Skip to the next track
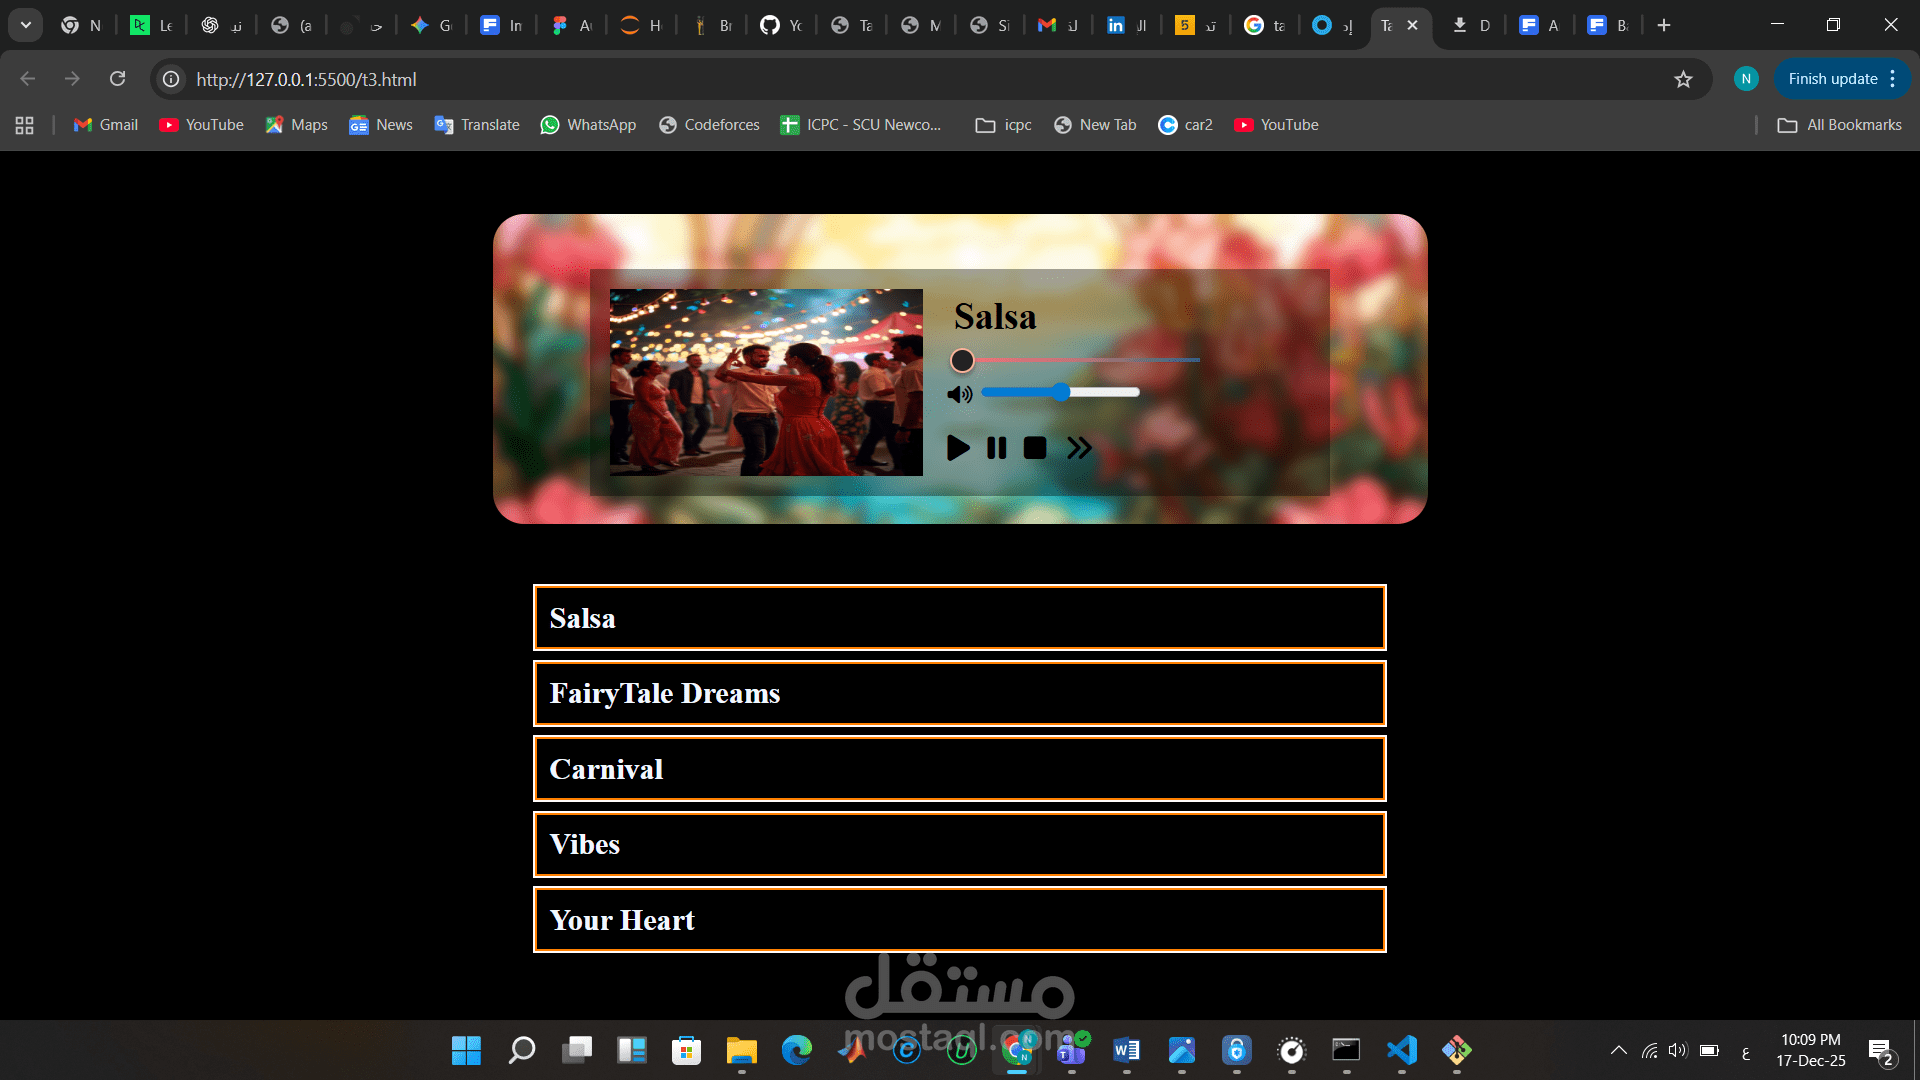 pos(1079,448)
